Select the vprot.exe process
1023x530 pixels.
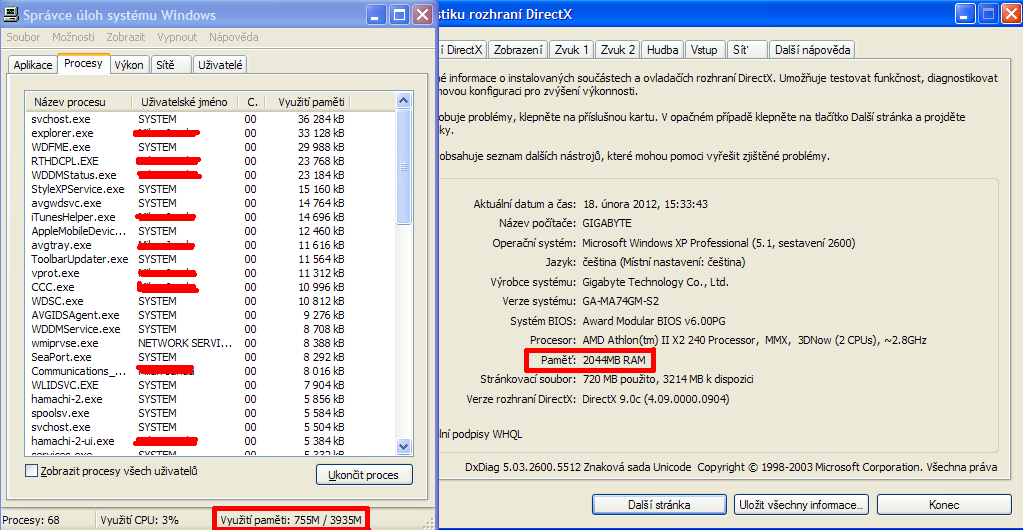[210, 273]
